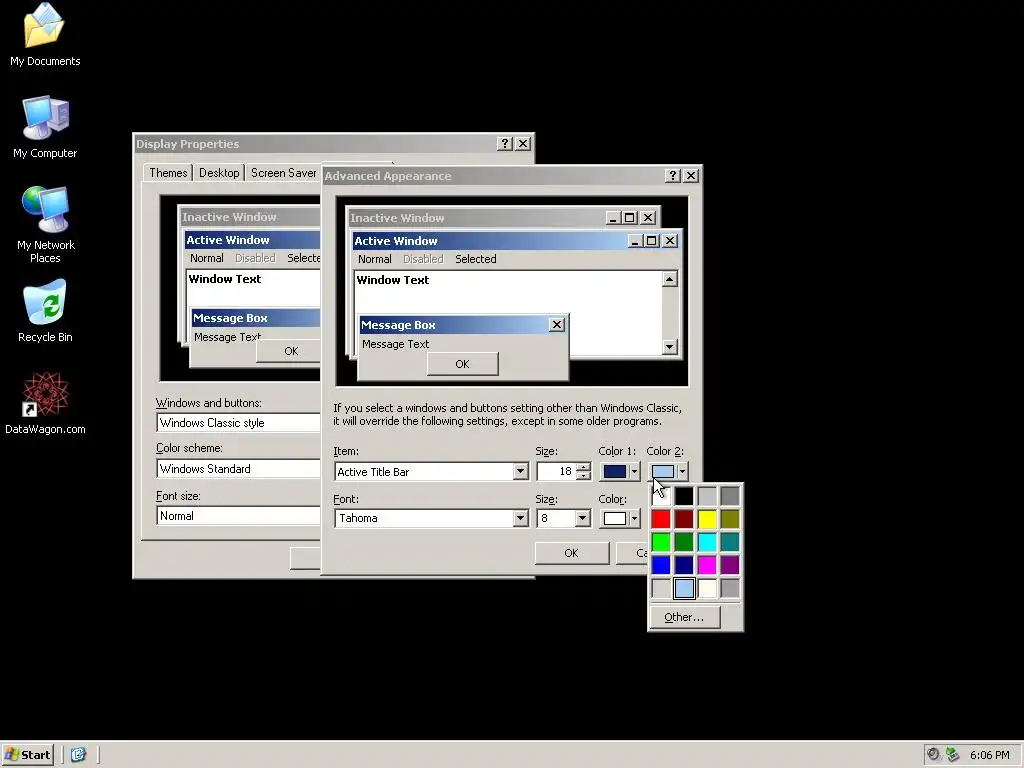Click the speaker tray icon
Screen dimensions: 1024x768
(934, 754)
